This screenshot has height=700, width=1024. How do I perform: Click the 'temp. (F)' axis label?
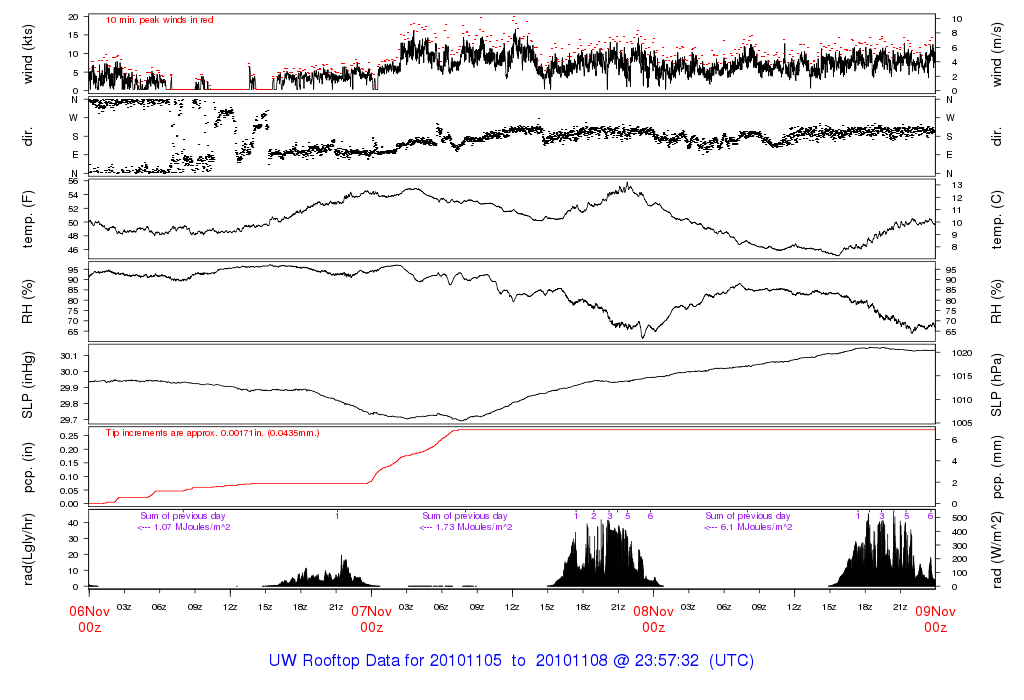coord(28,219)
